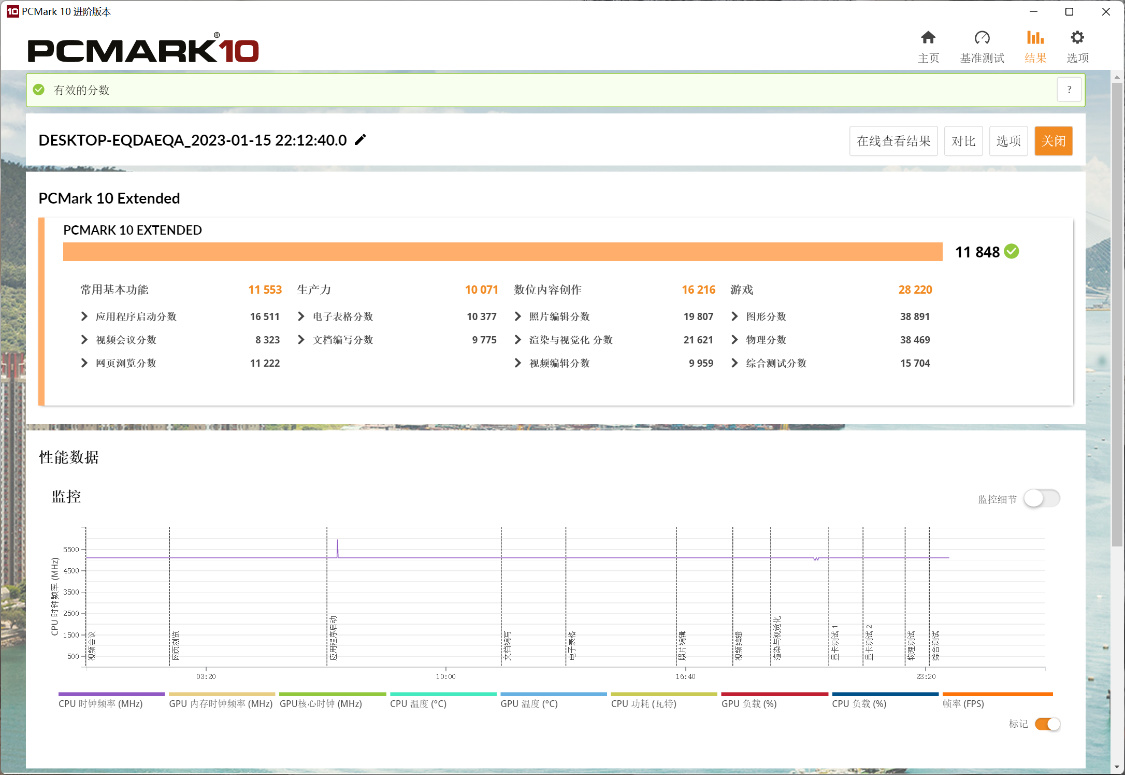Expand 视频编辑分数 row
This screenshot has height=775, width=1125.
(517, 363)
